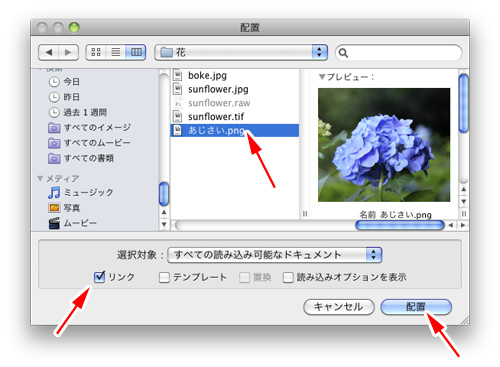The image size is (500, 367).
Task: Select the file あじさい.png
Action: 235,130
